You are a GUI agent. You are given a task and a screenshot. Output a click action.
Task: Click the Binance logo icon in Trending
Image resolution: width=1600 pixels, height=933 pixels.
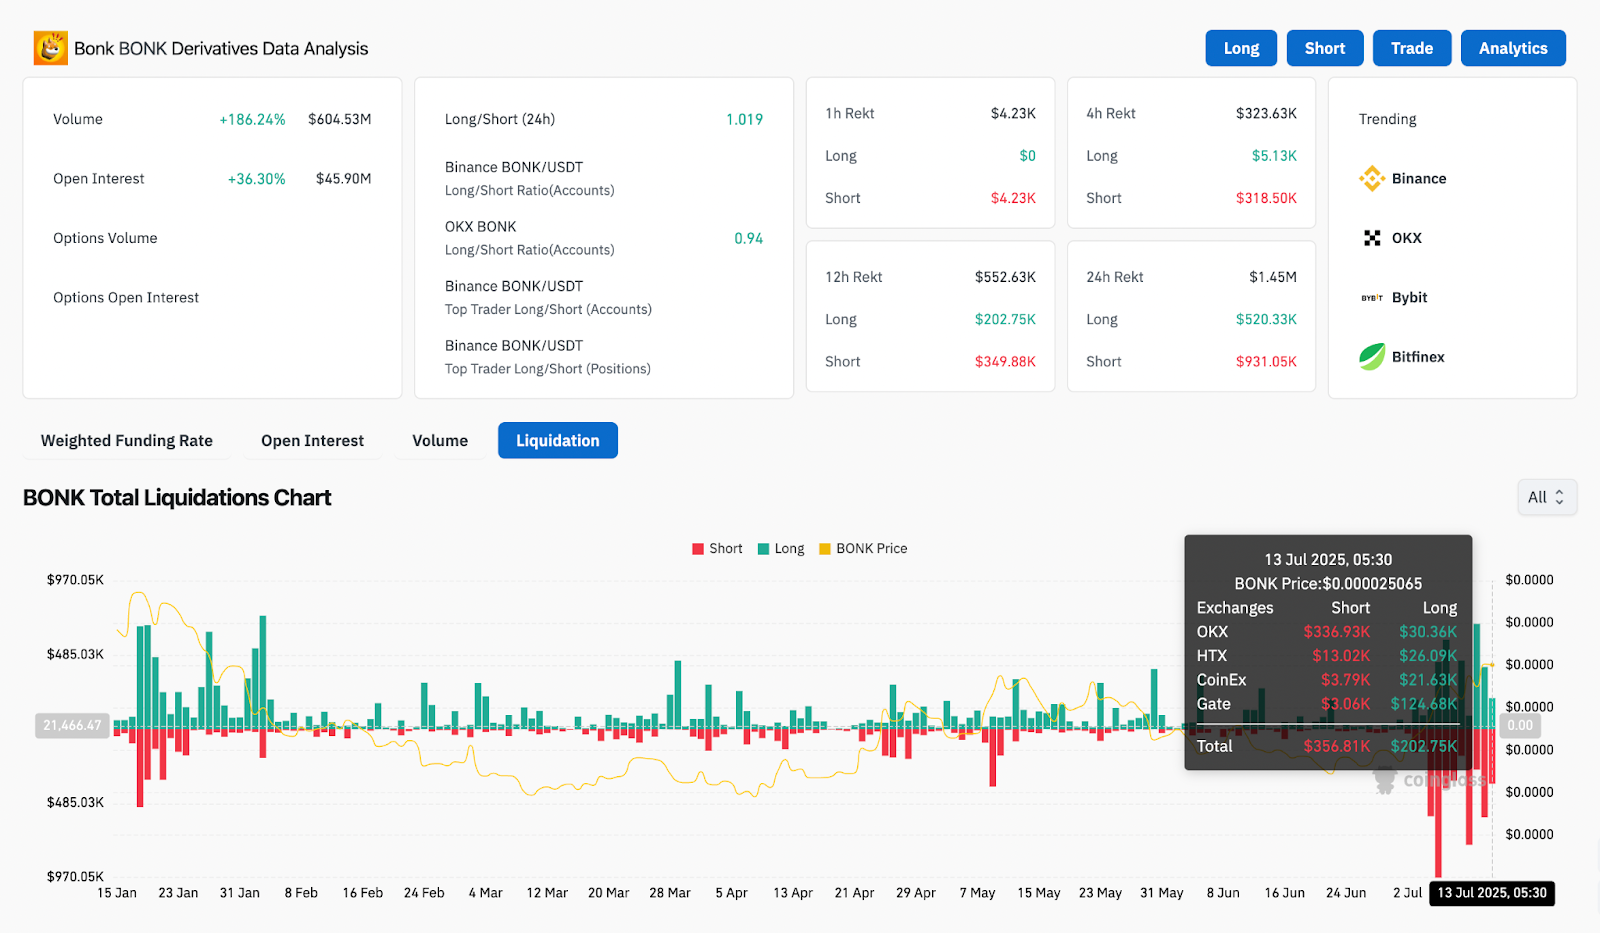click(x=1371, y=179)
